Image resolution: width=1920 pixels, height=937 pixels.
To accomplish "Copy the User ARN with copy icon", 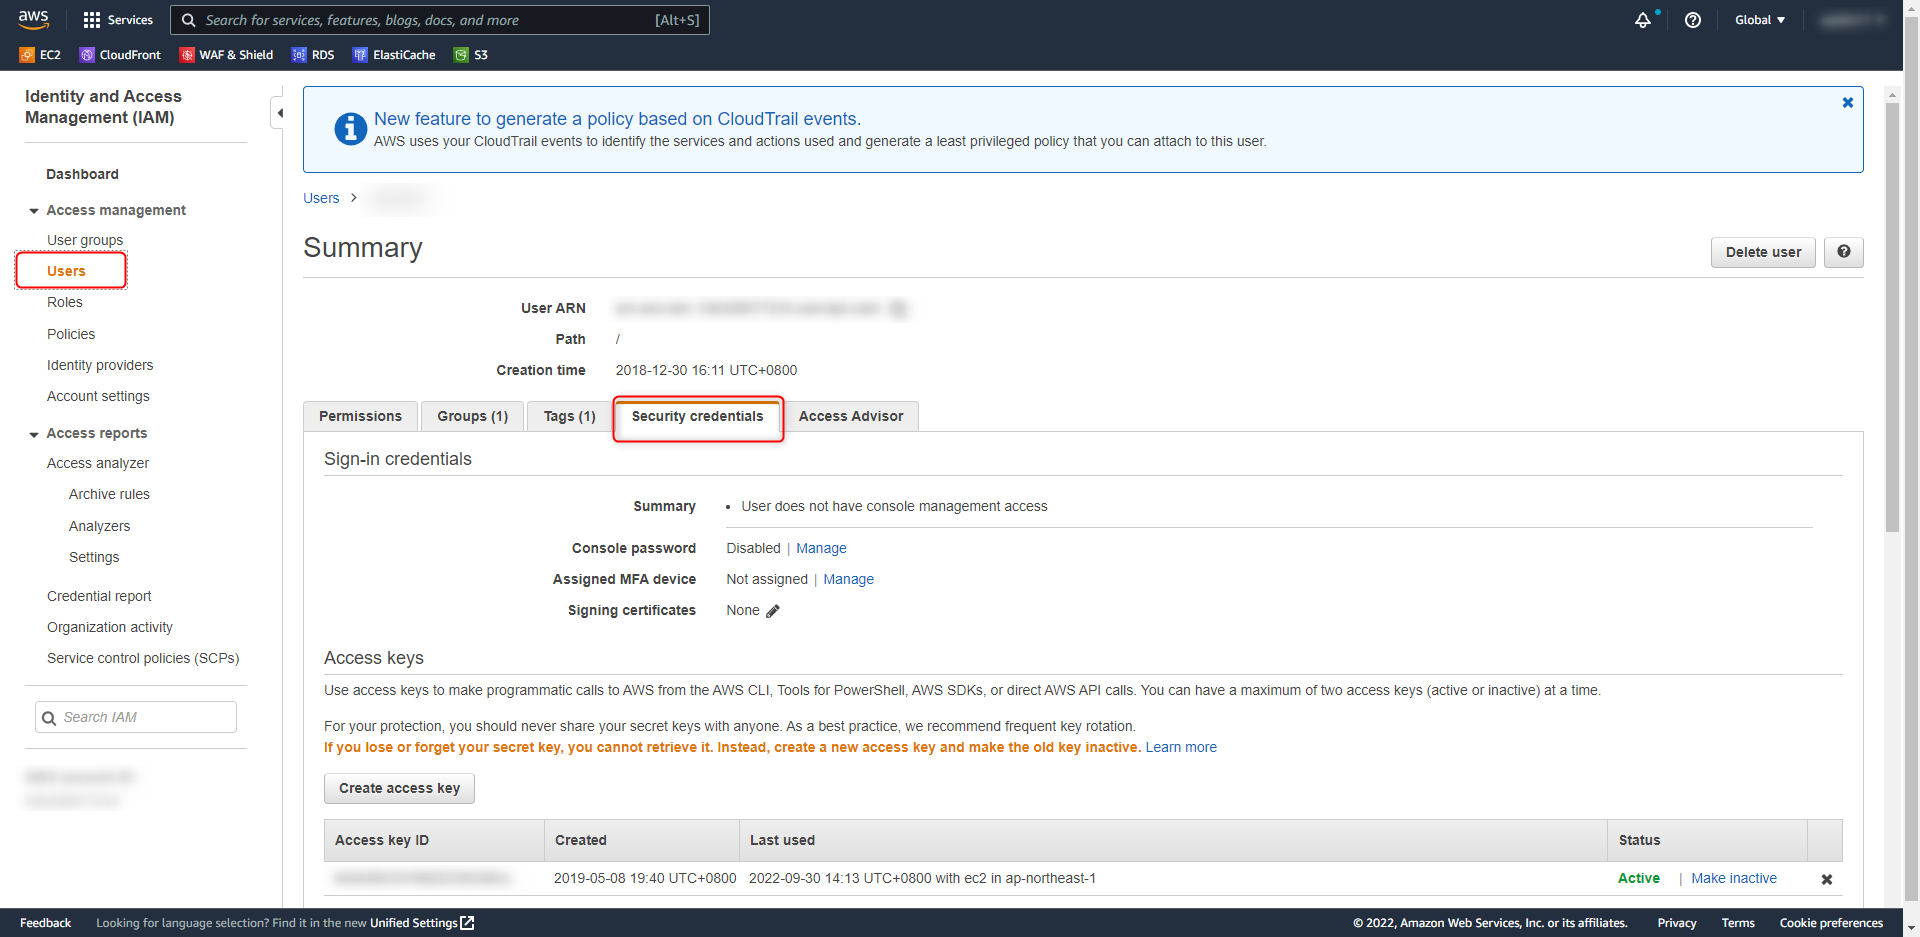I will pos(899,309).
